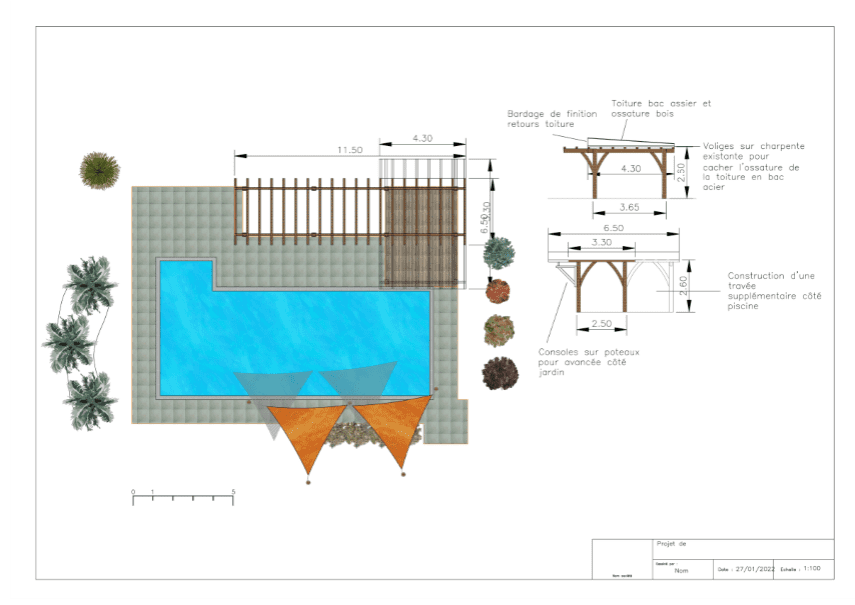
Task: Click the 11.50 dimension label
Action: coord(349,149)
